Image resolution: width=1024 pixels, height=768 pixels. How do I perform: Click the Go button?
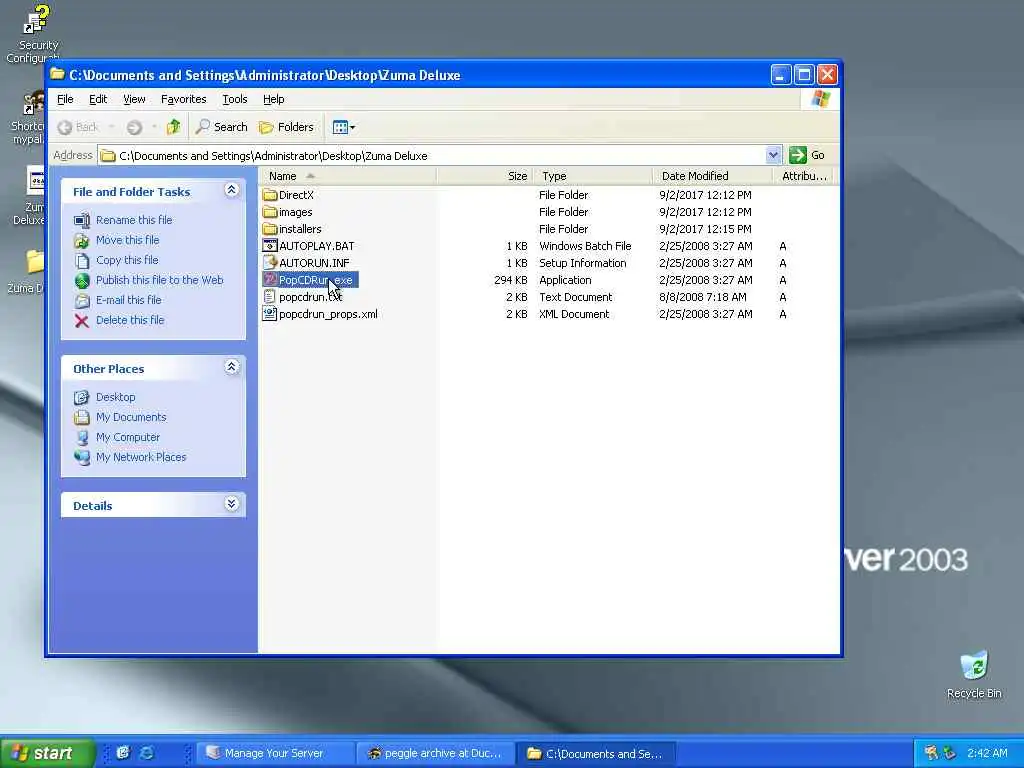coord(807,155)
